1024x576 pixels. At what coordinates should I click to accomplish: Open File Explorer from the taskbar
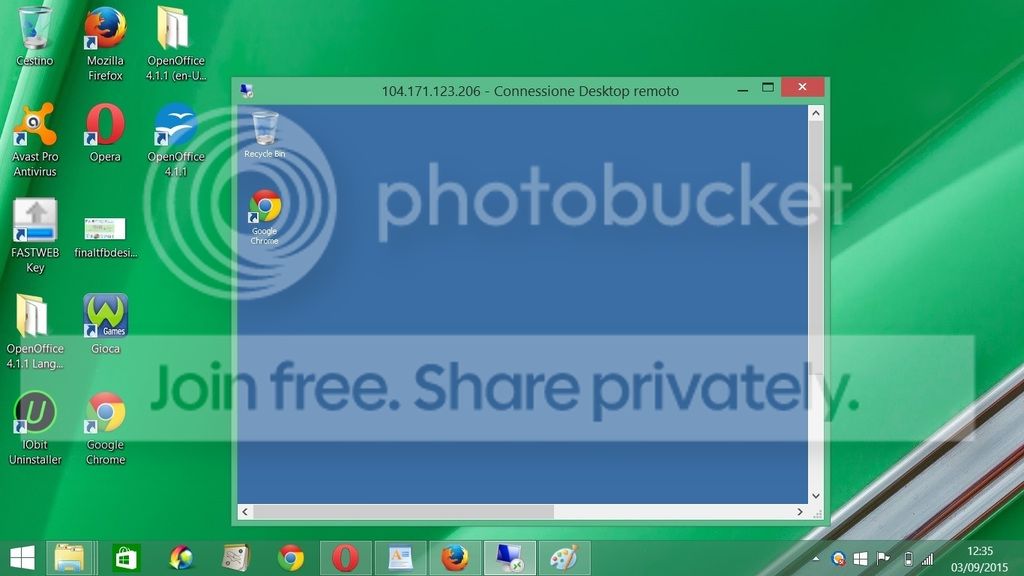(69, 558)
